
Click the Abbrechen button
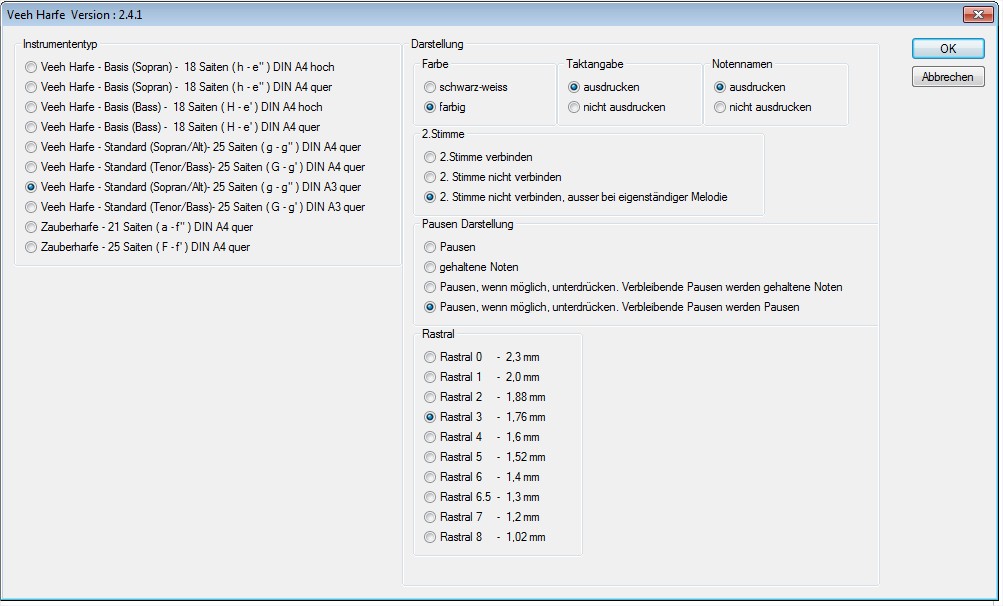click(947, 77)
